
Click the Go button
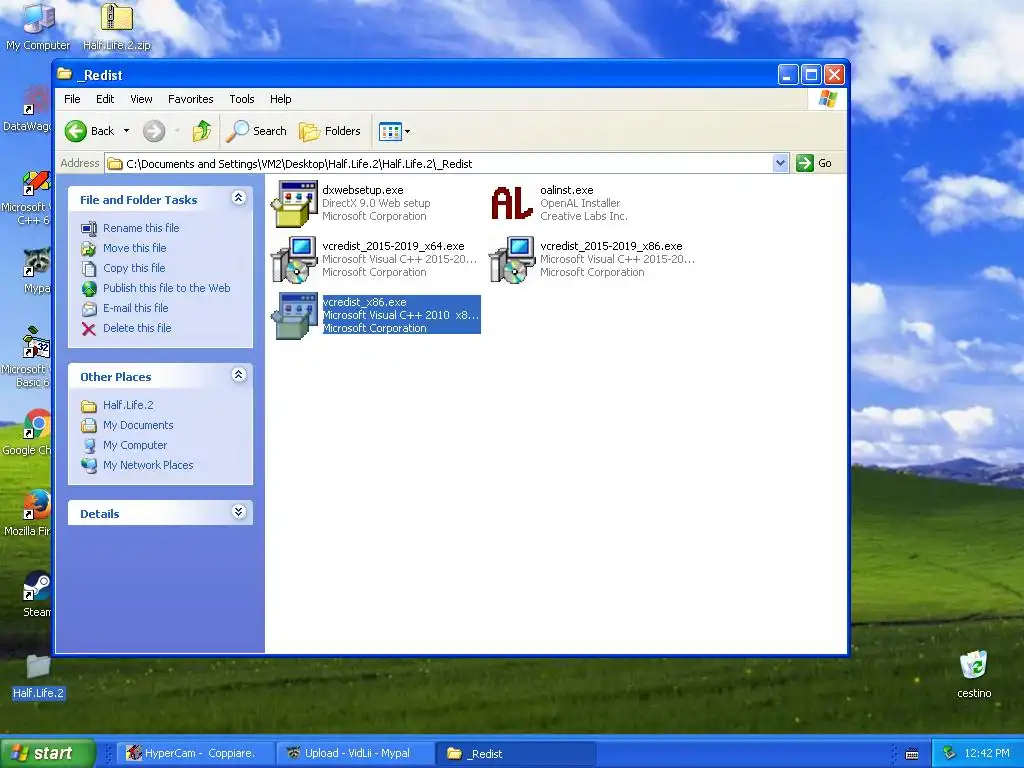tap(814, 163)
